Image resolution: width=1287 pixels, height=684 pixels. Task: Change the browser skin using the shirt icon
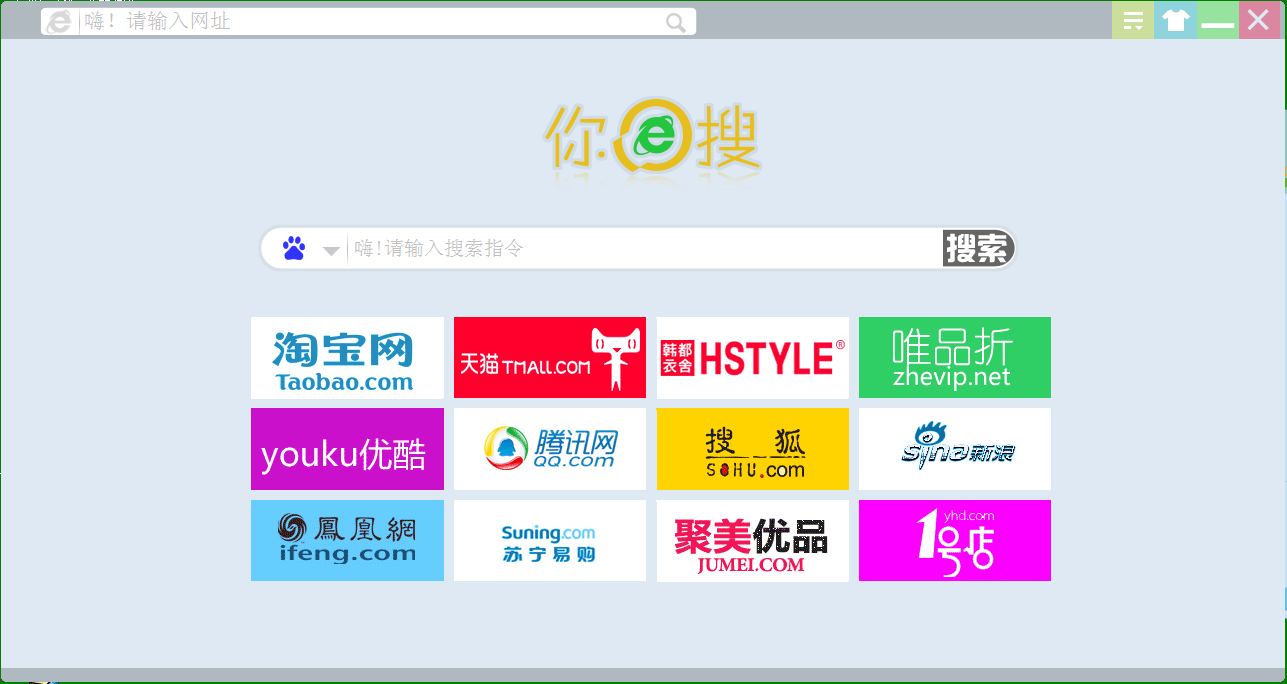[1175, 19]
